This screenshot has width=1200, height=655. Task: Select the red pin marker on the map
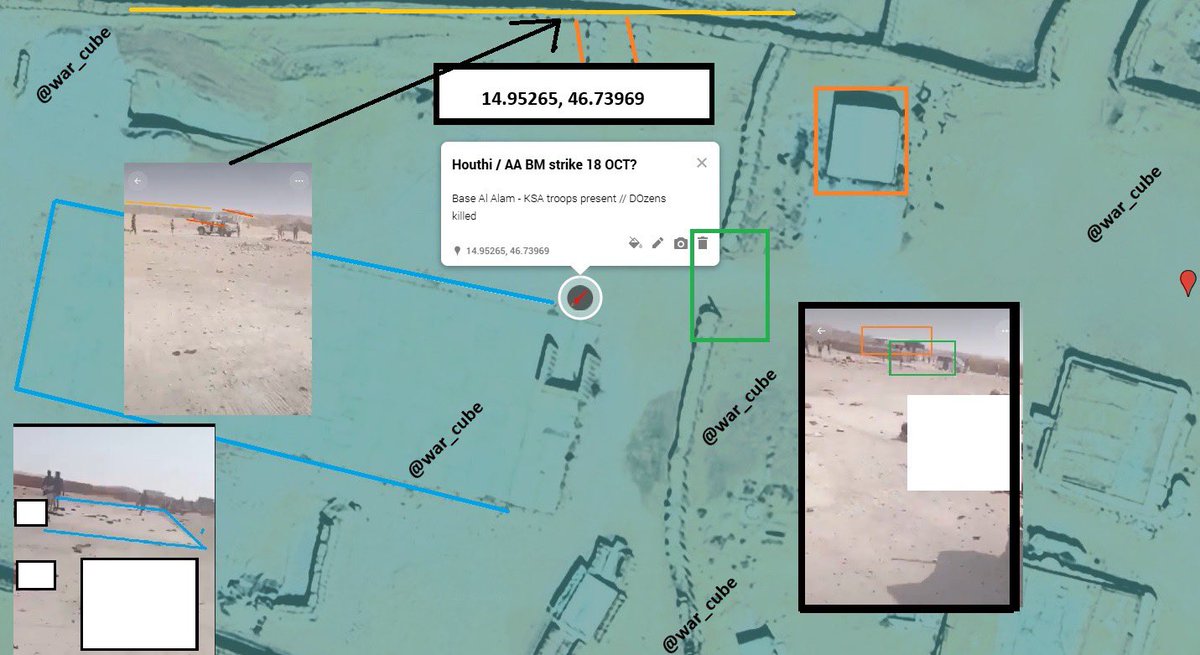[x=1187, y=282]
